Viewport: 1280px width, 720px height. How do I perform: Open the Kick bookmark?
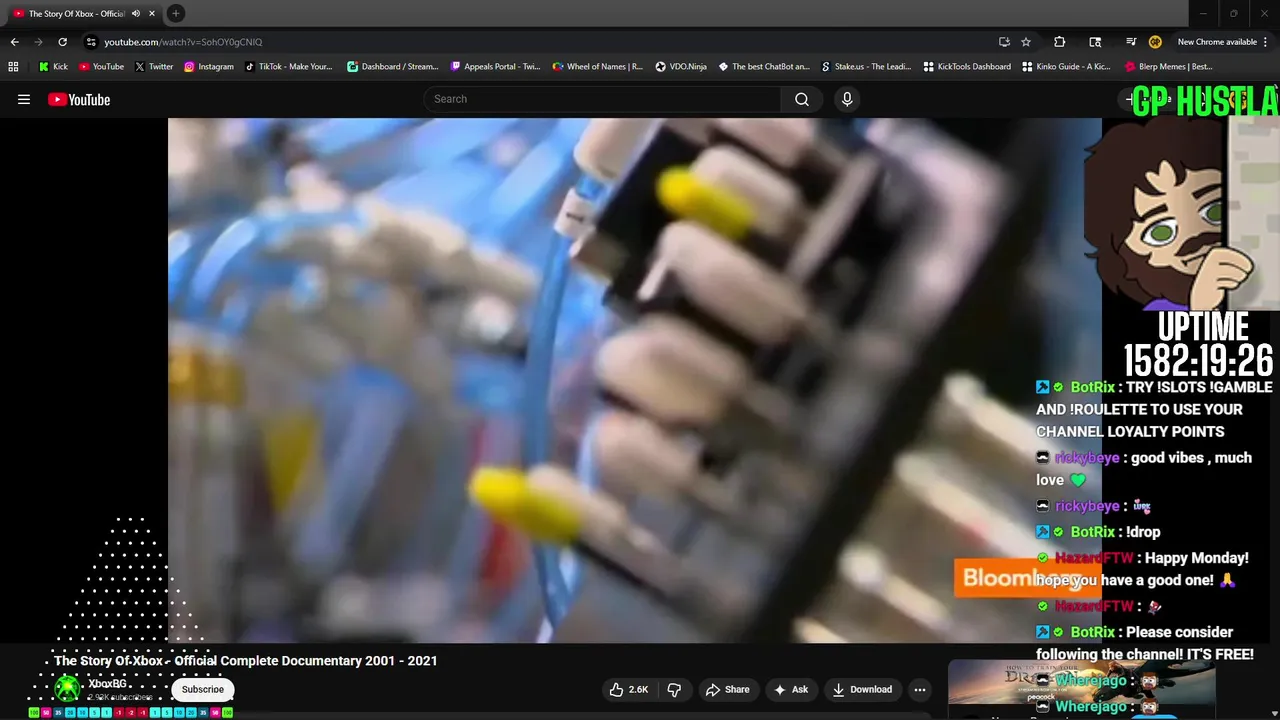[53, 67]
